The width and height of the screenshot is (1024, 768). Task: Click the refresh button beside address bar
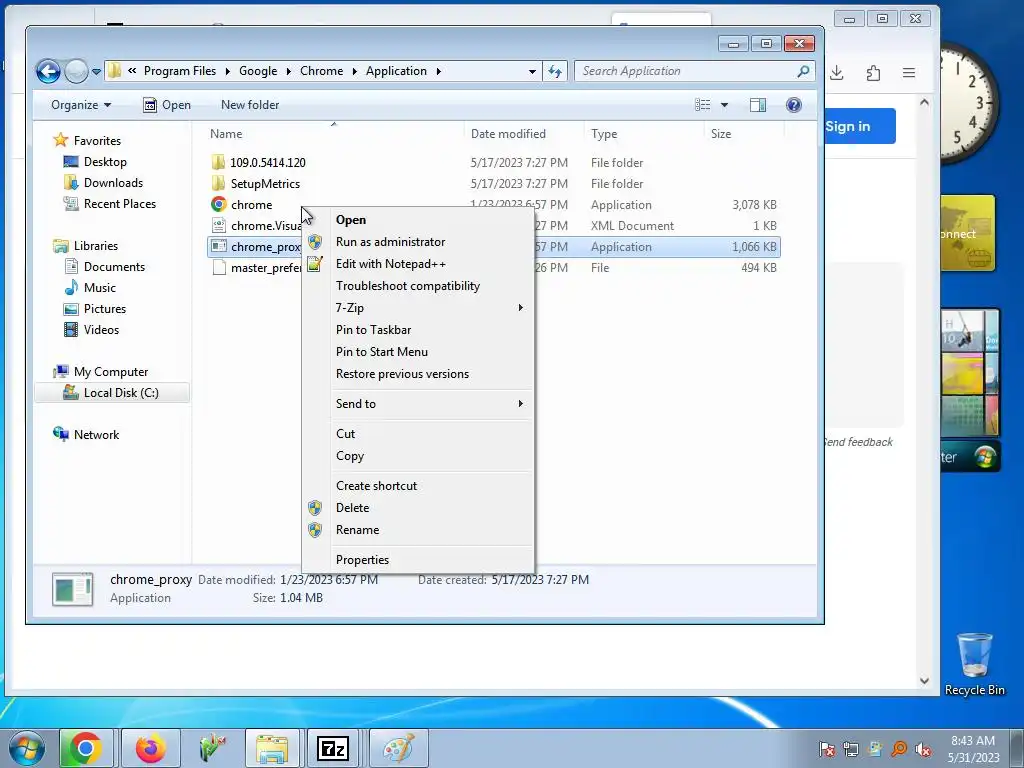555,71
